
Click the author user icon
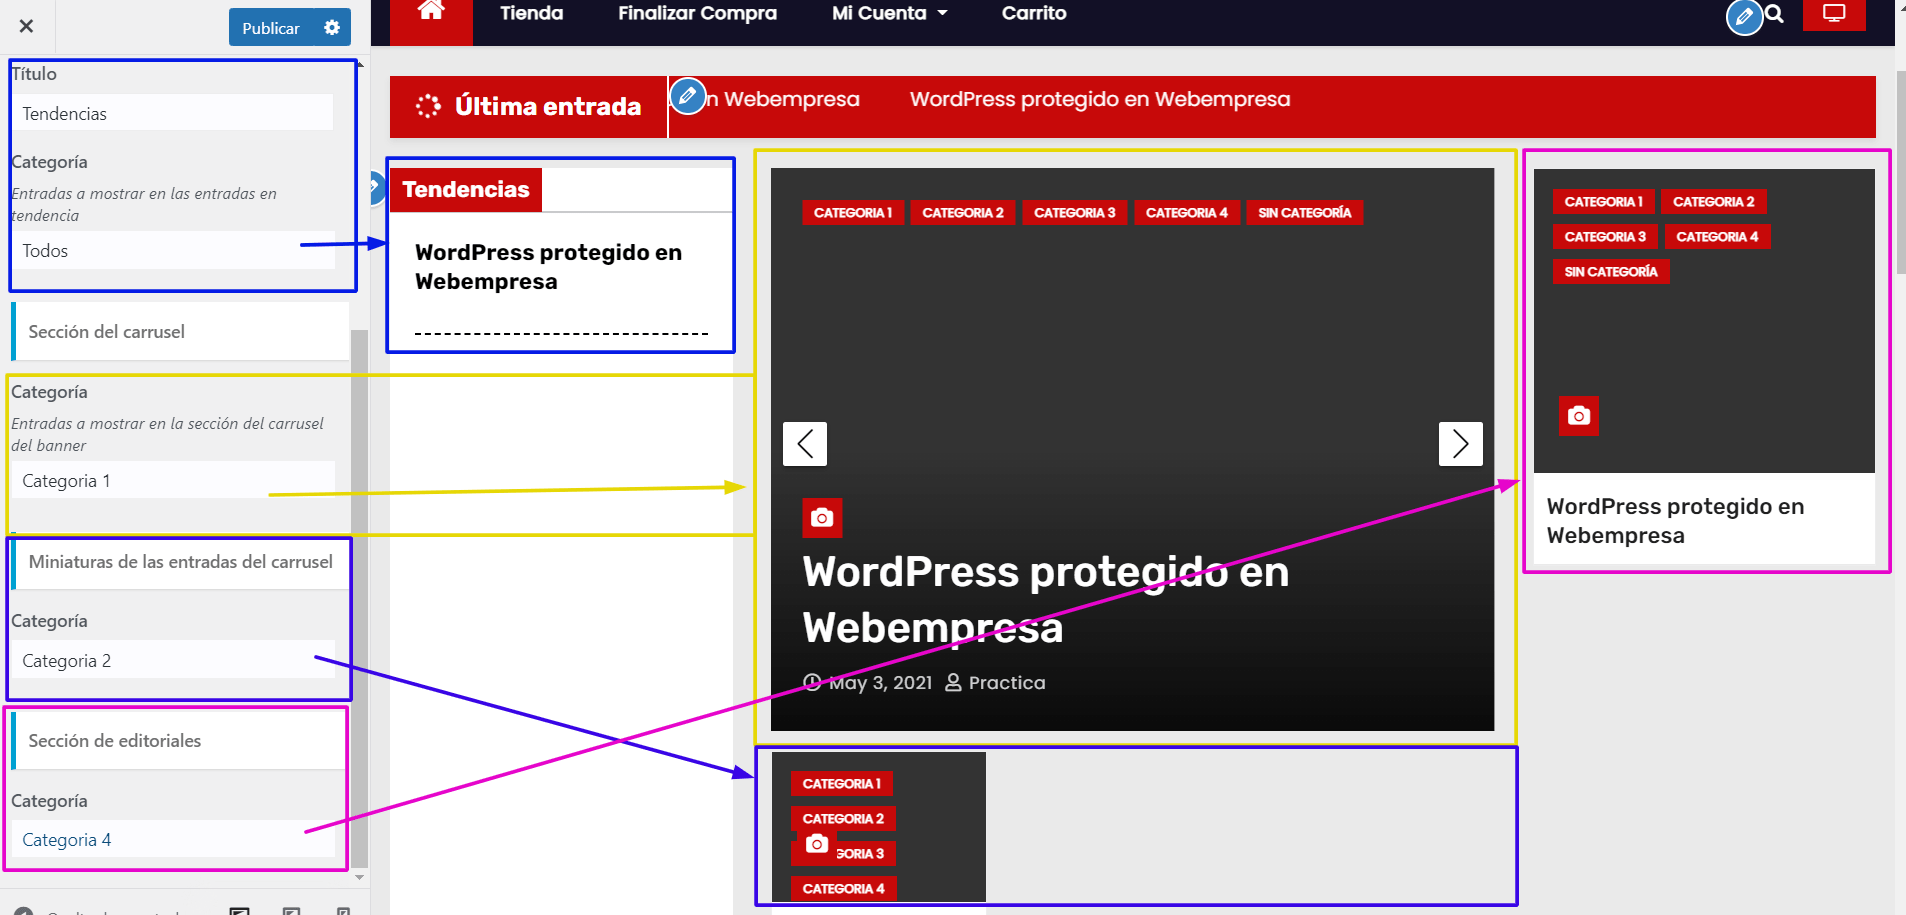point(953,683)
